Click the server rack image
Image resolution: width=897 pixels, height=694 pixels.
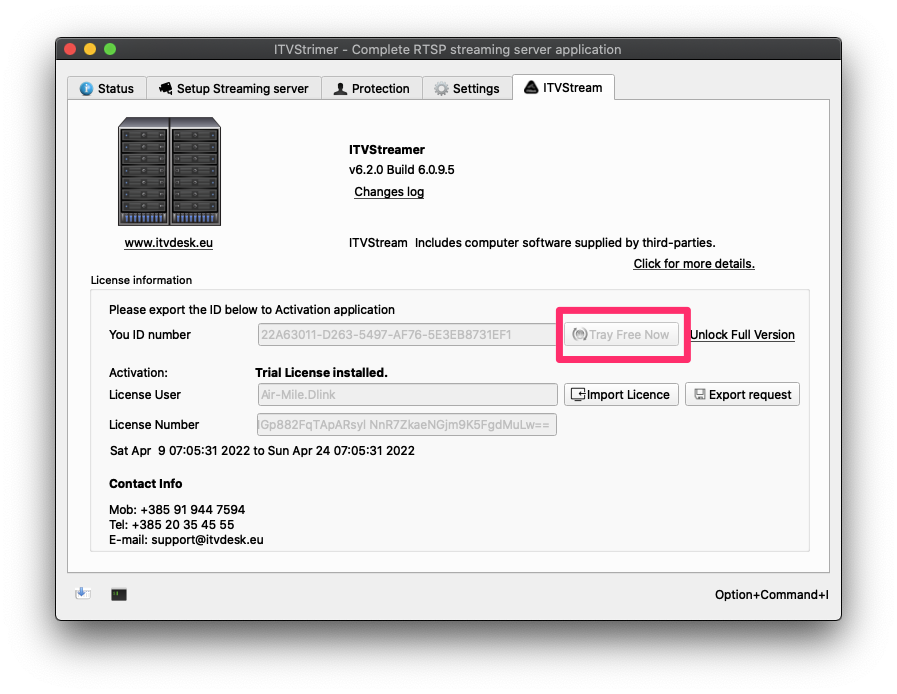coord(169,171)
